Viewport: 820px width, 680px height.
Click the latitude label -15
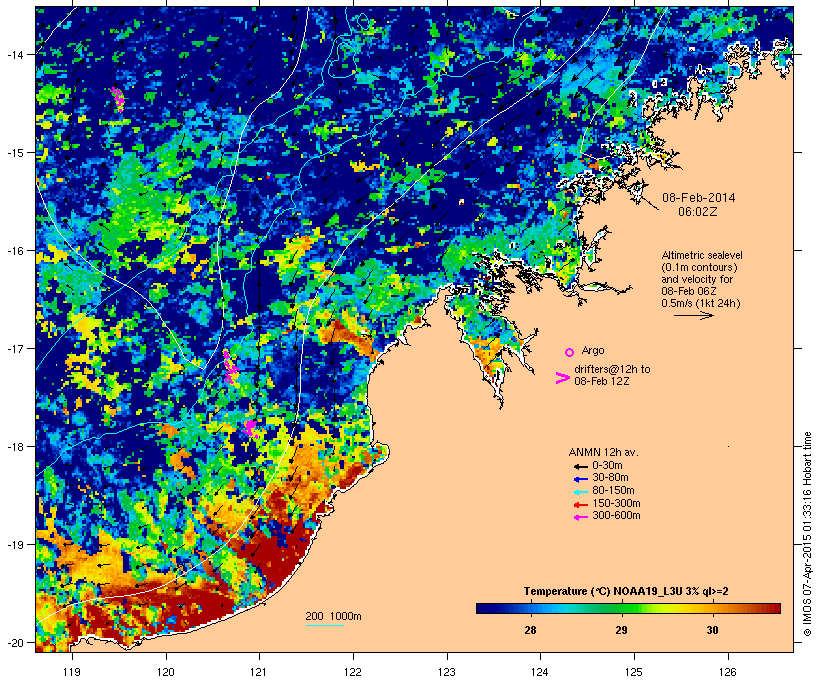[16, 152]
